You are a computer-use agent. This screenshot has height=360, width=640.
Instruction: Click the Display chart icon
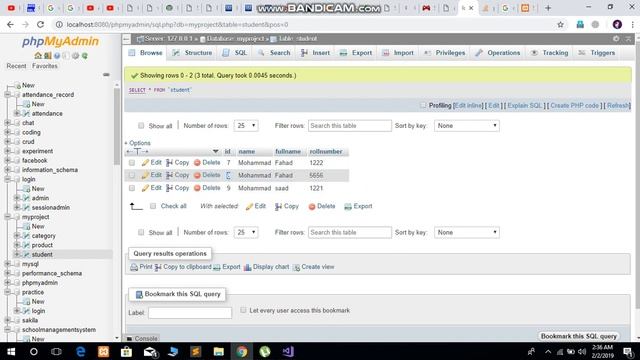pos(247,267)
